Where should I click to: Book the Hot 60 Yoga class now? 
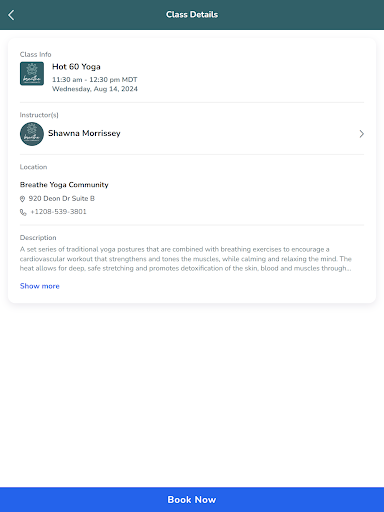(x=192, y=499)
